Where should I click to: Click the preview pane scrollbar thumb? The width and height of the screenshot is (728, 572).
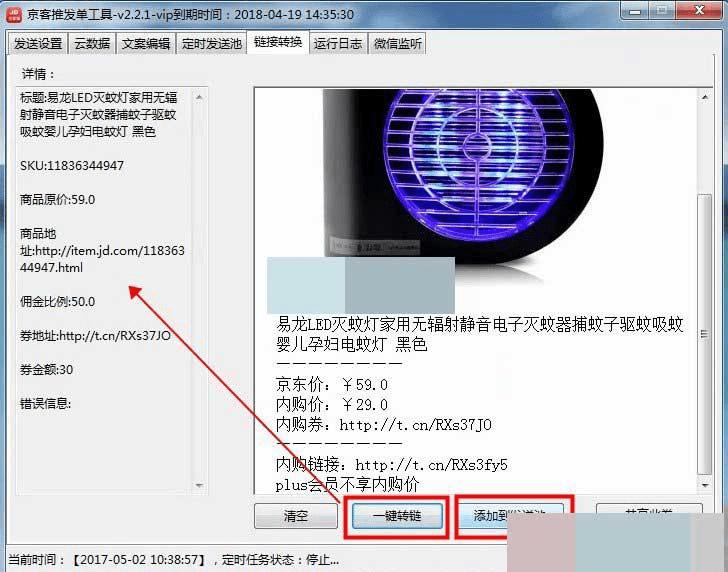coord(705,334)
